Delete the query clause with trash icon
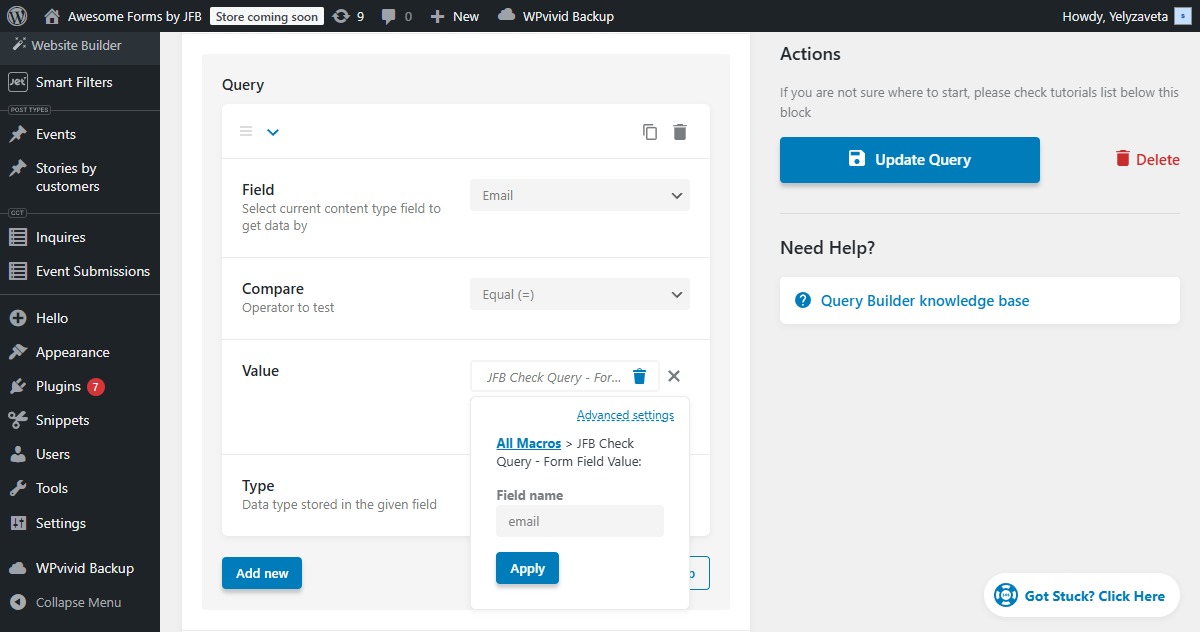The image size is (1200, 632). coord(680,132)
